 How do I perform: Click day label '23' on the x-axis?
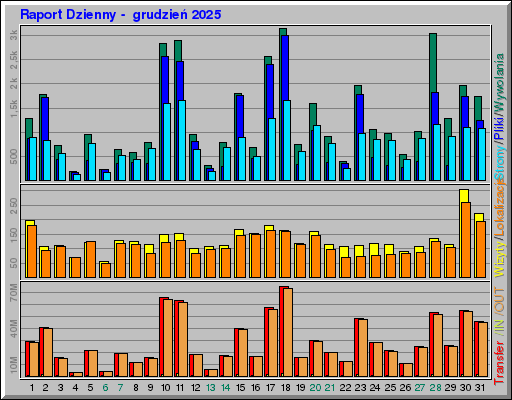tap(360, 388)
